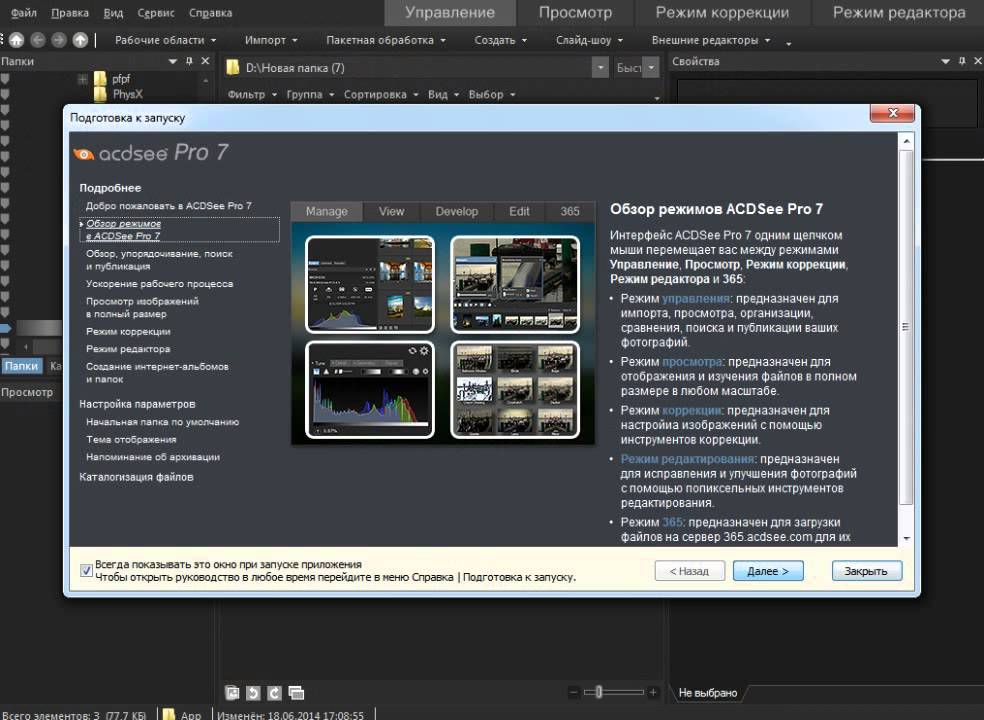Expand the pfpf folder tree node
The width and height of the screenshot is (984, 720).
click(x=82, y=79)
